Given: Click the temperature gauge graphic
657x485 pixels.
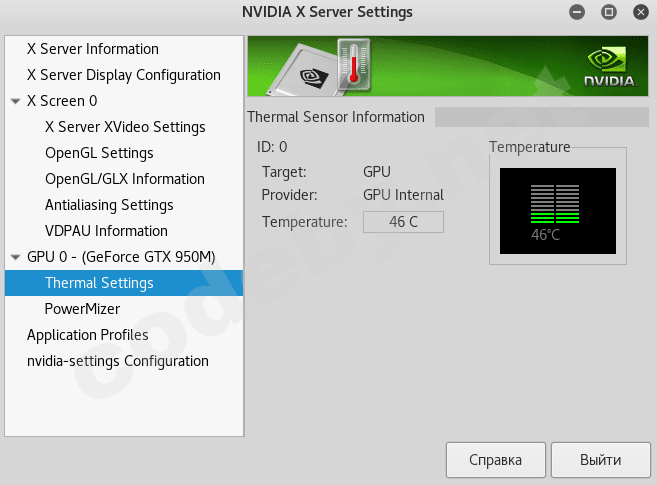Looking at the screenshot, I should coord(558,208).
